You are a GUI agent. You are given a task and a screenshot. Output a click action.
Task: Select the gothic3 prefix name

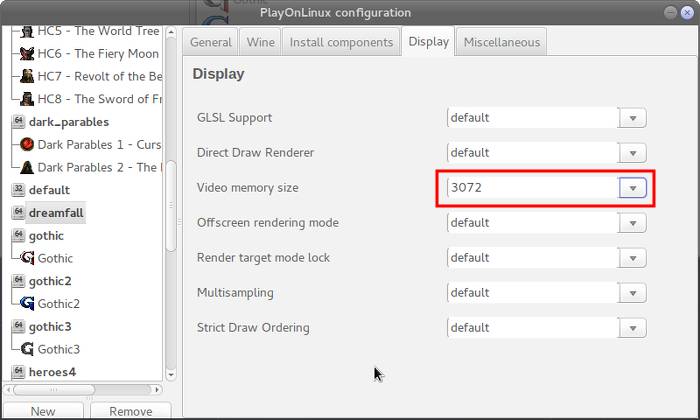click(x=50, y=327)
